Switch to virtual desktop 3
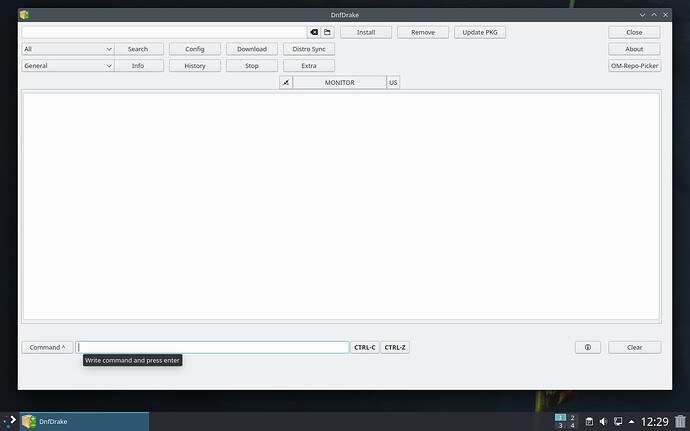The image size is (690, 431). point(560,425)
